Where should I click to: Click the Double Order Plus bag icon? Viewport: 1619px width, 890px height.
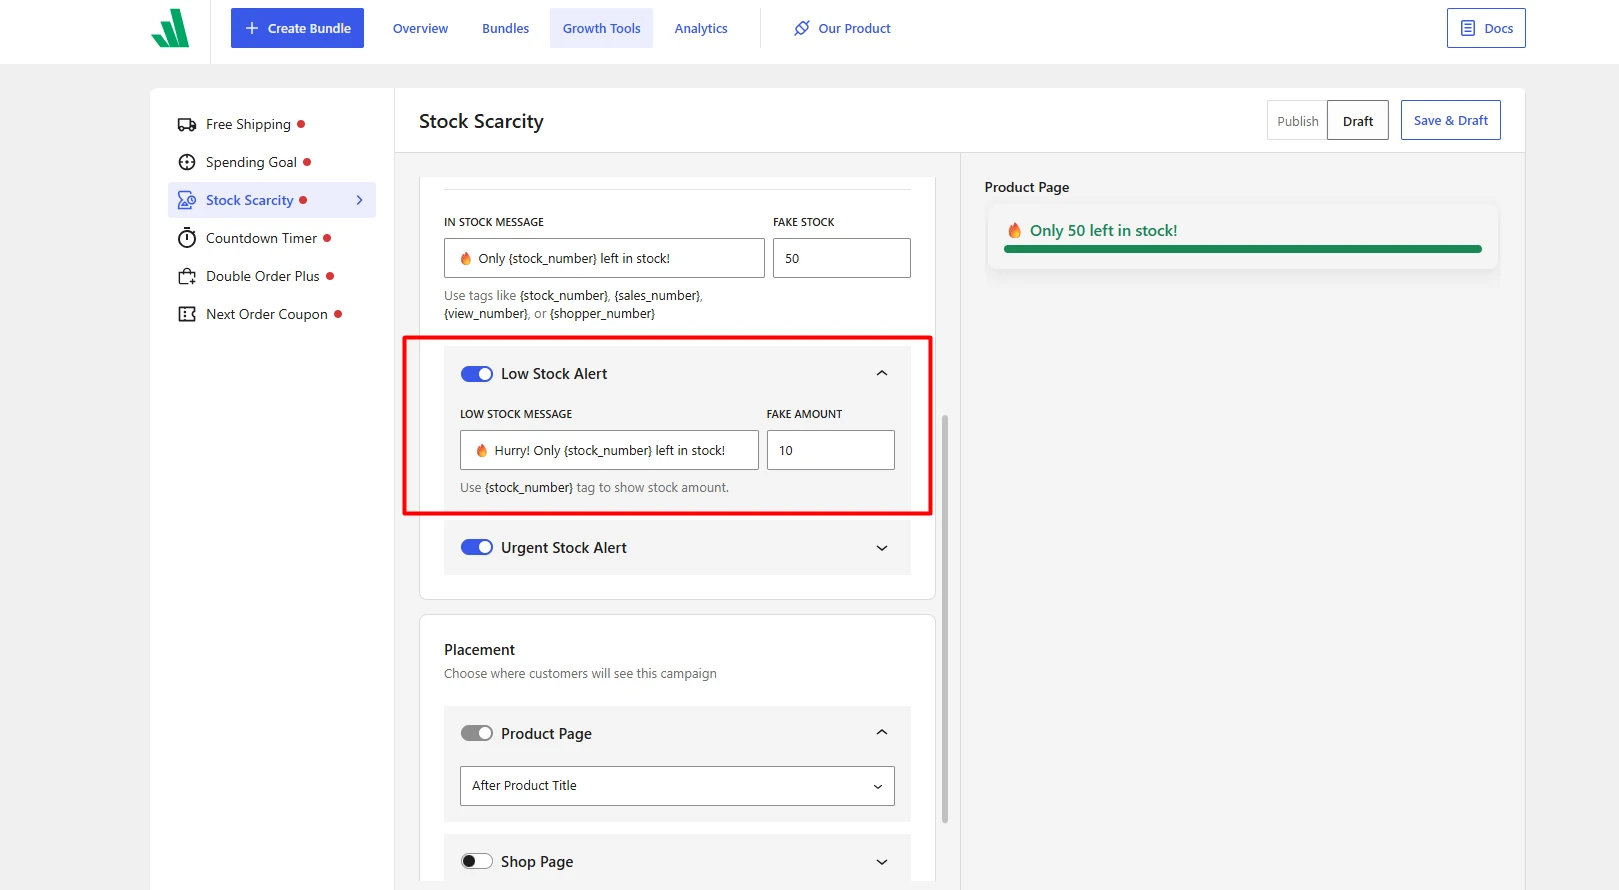tap(187, 276)
